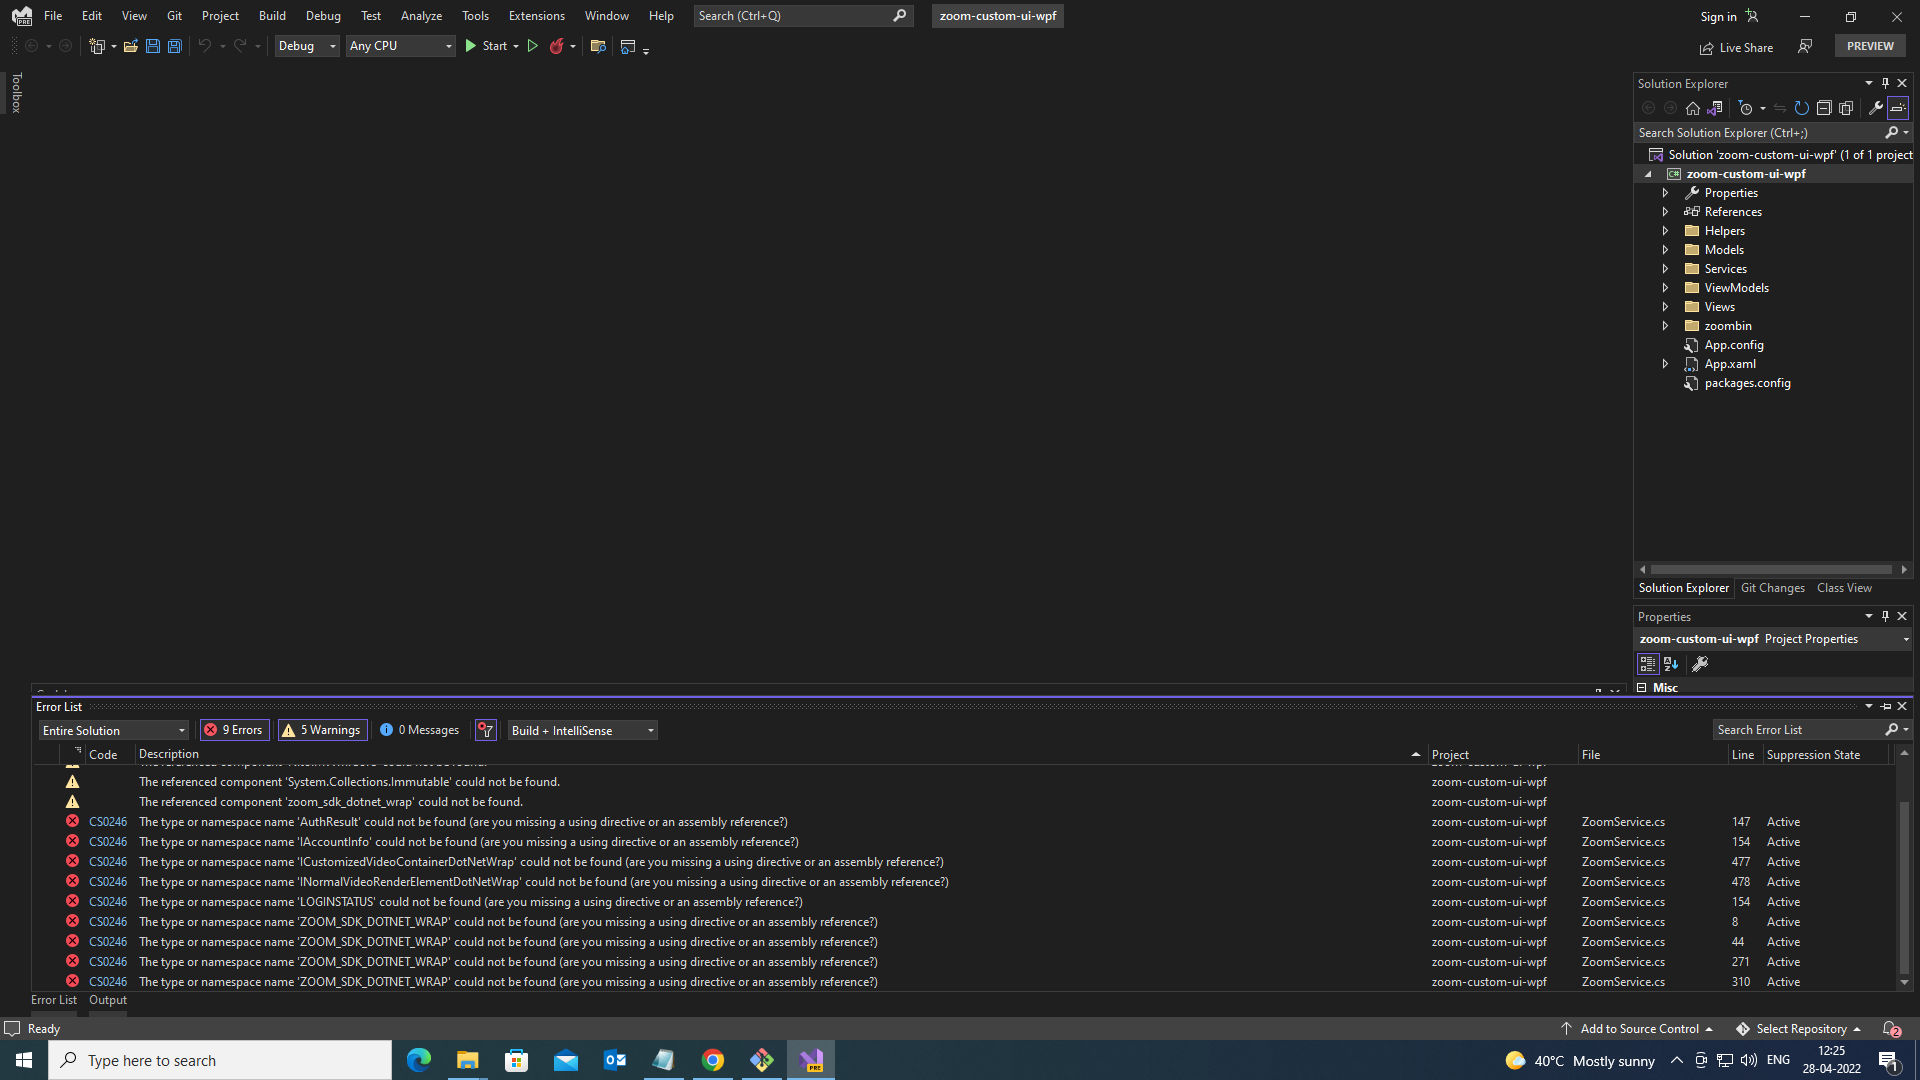Open the Build + IntelliSense dropdown
This screenshot has width=1920, height=1080.
[582, 730]
